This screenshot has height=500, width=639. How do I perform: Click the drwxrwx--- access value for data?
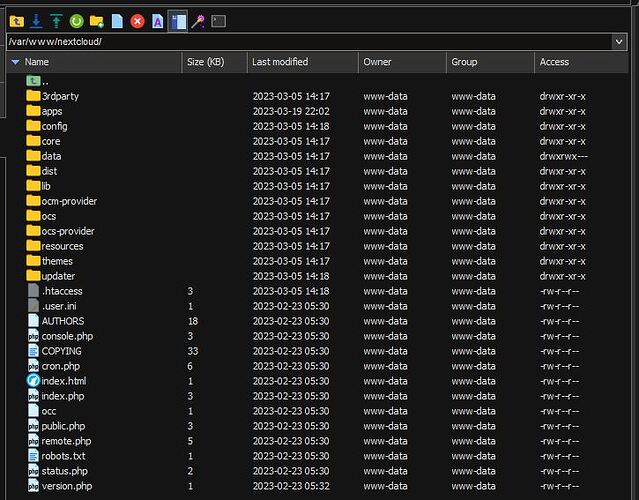click(x=564, y=156)
